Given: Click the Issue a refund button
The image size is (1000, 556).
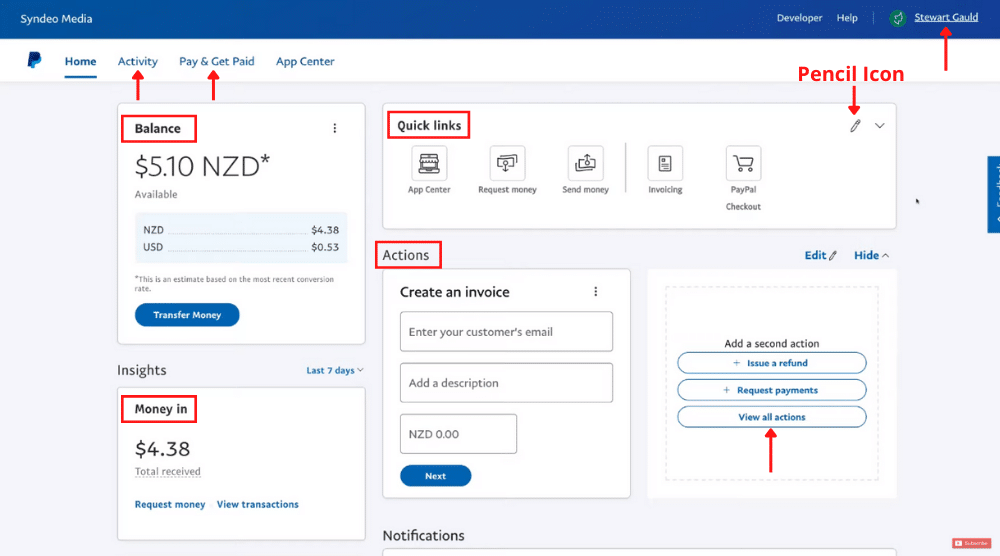Looking at the screenshot, I should click(x=772, y=363).
